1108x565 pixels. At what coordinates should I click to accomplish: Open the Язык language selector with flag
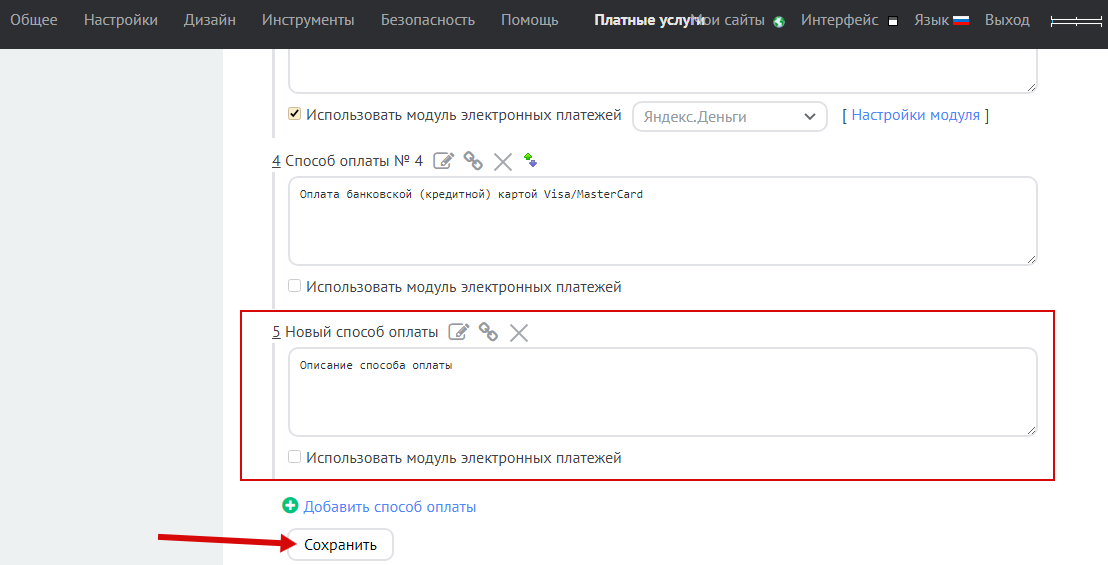click(941, 20)
